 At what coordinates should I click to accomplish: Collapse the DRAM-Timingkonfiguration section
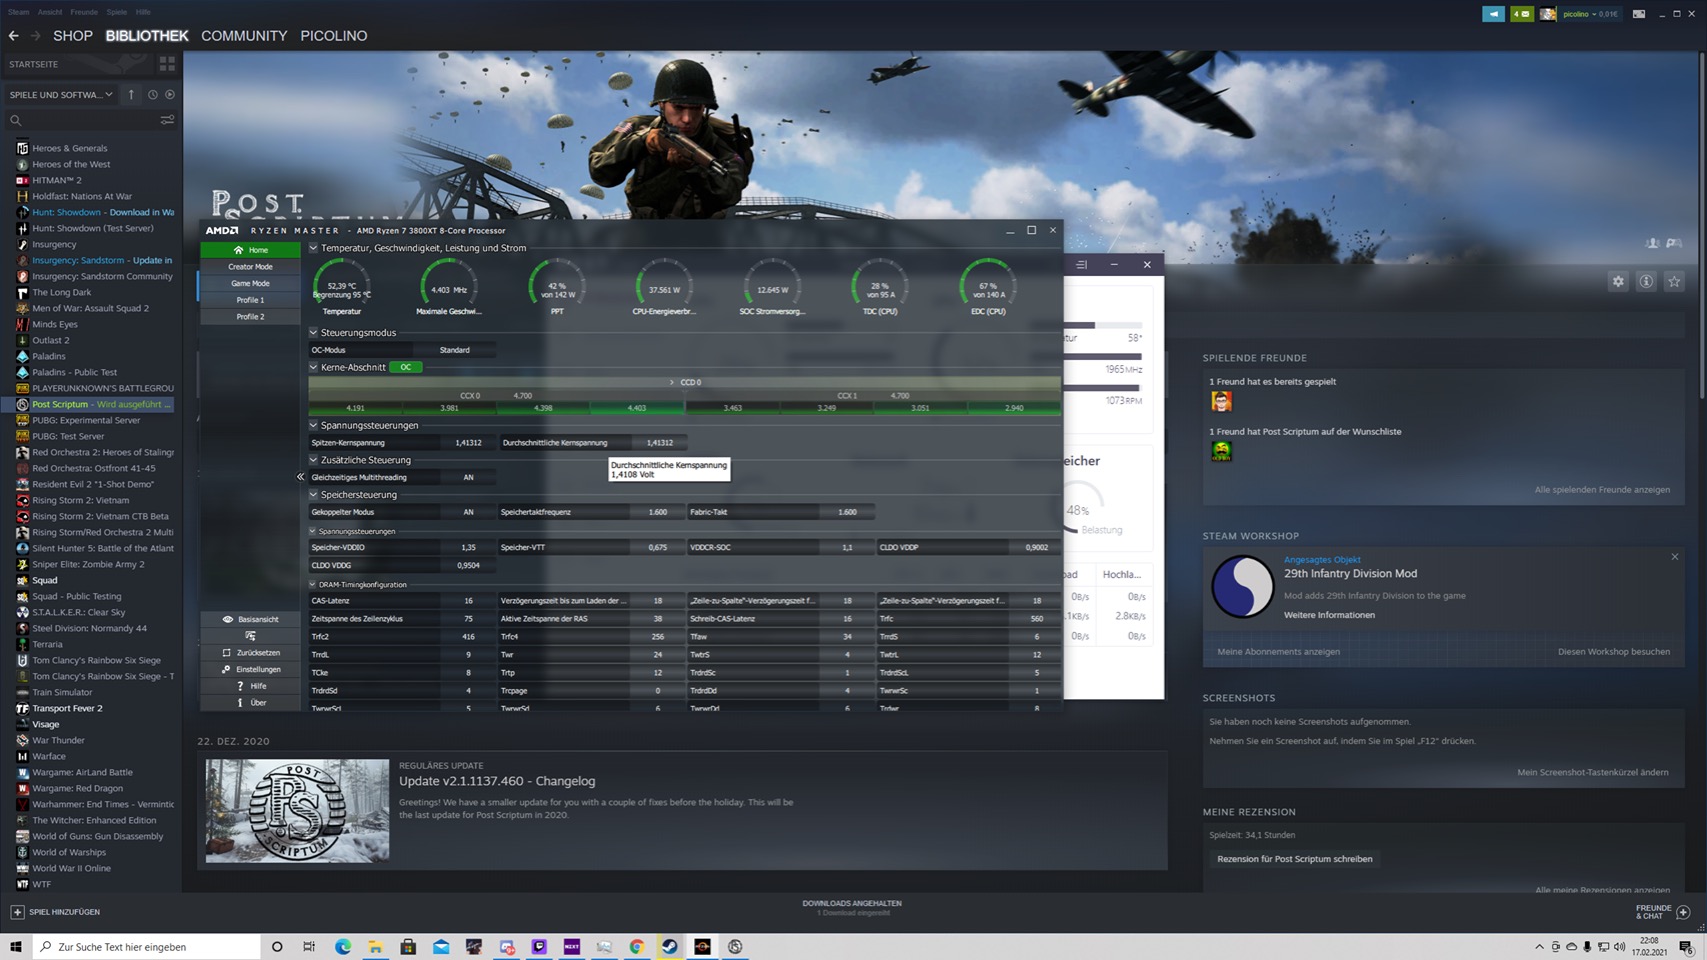(312, 585)
